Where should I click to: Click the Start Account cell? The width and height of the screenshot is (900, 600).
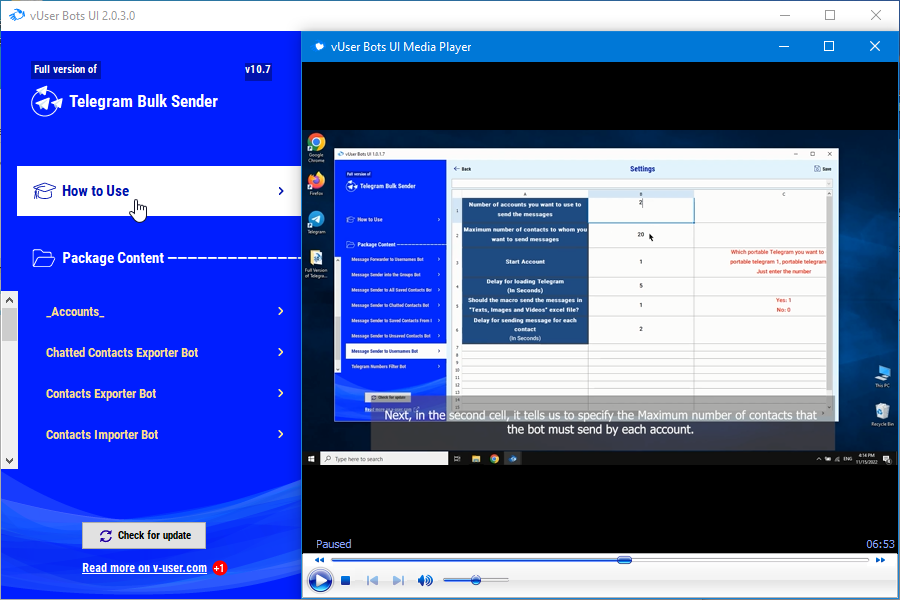(525, 262)
